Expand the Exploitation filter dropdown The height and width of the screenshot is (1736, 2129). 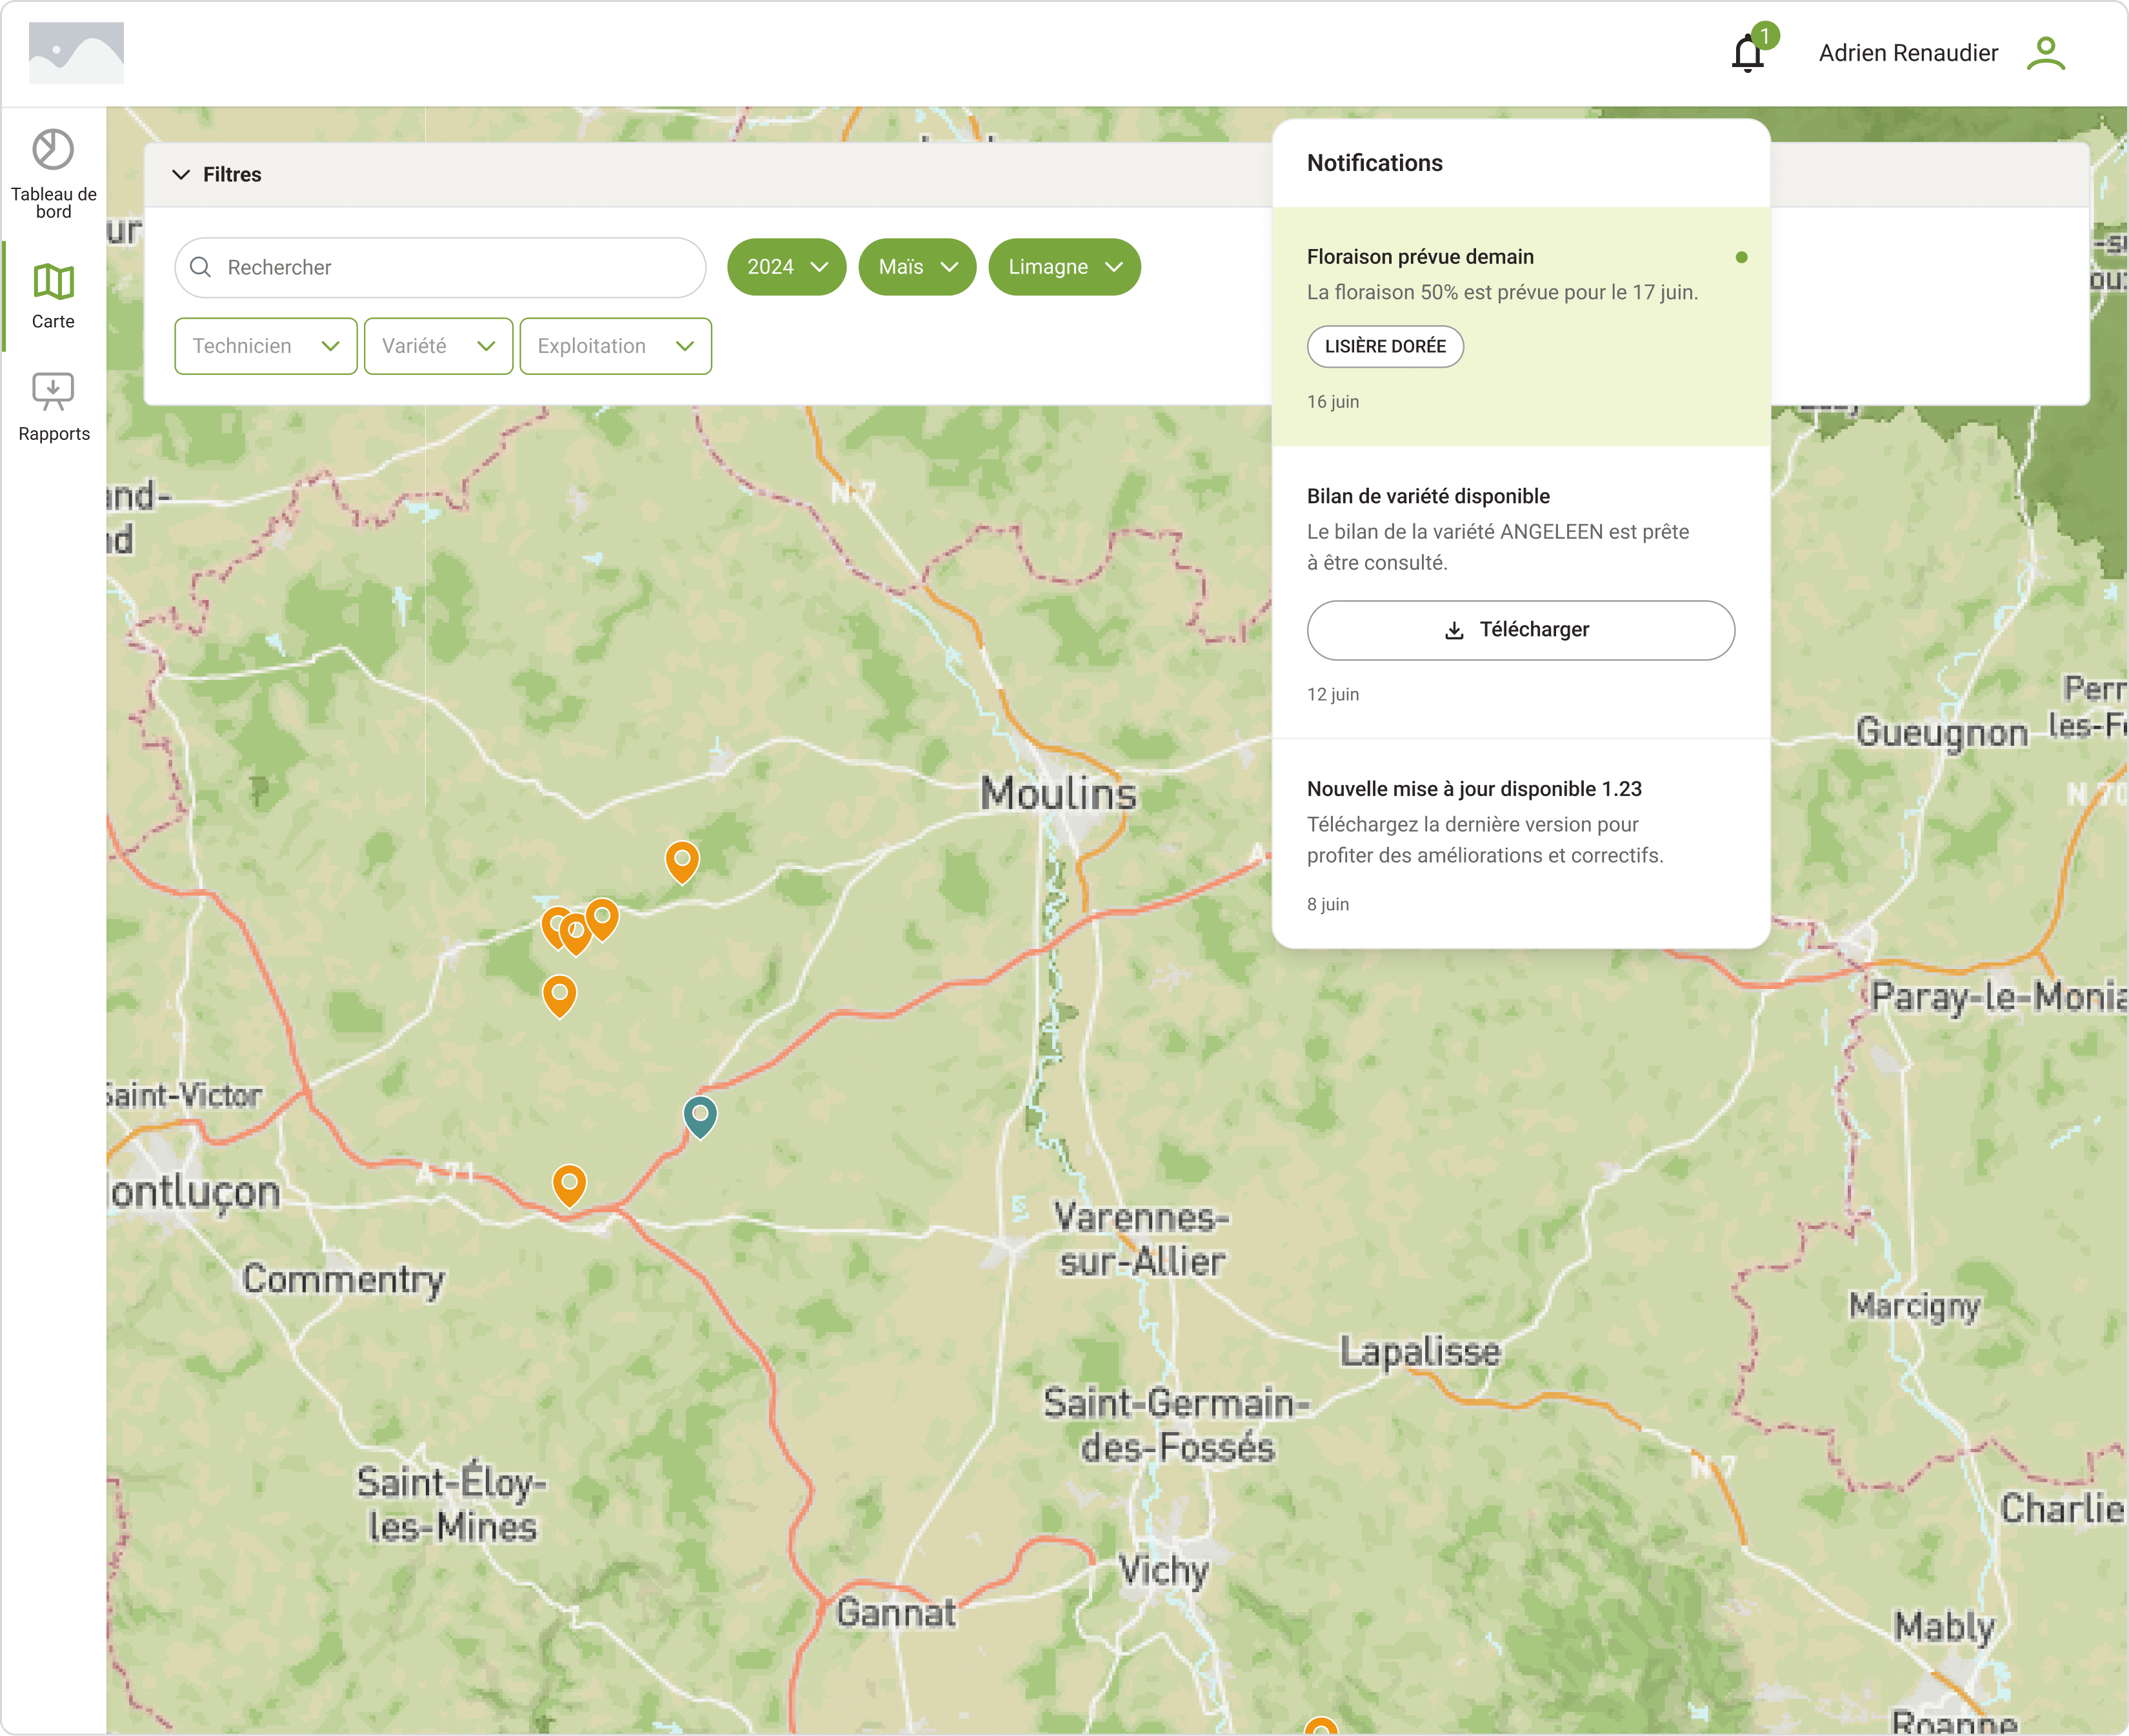pos(615,346)
